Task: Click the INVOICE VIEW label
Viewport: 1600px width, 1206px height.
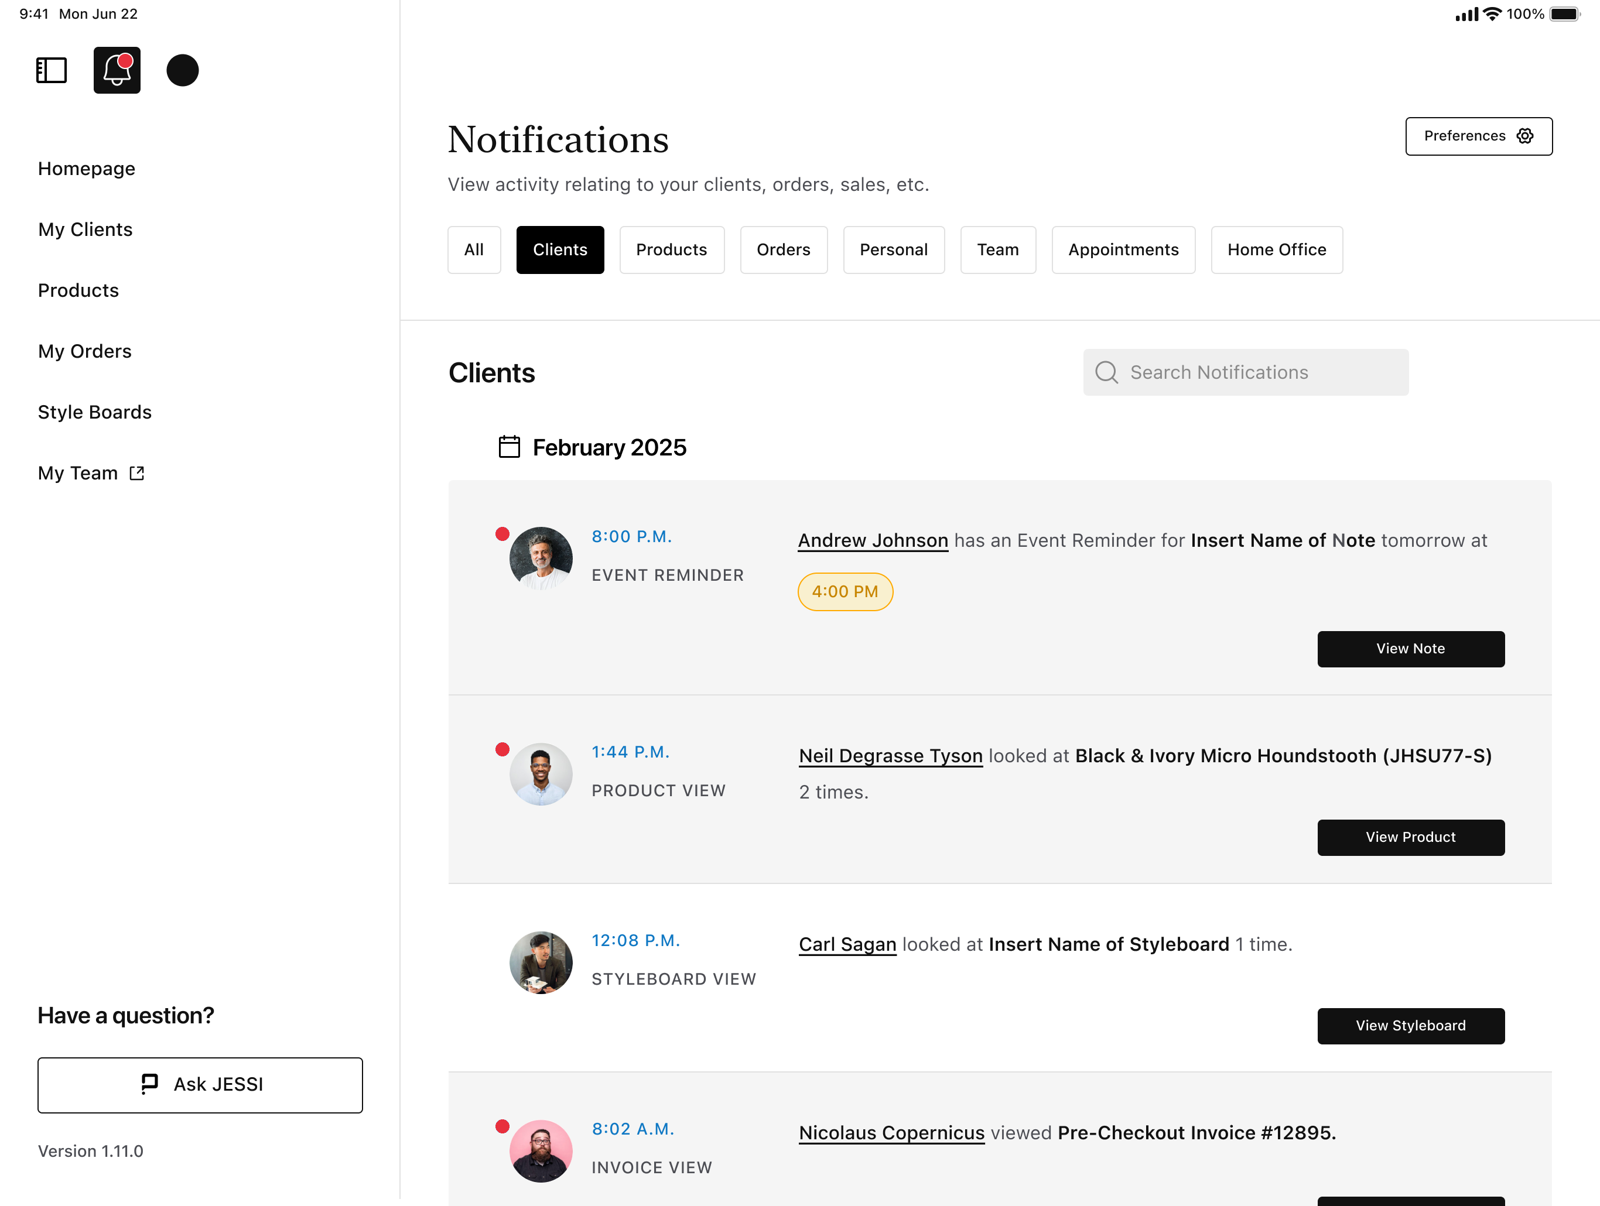Action: (652, 1168)
